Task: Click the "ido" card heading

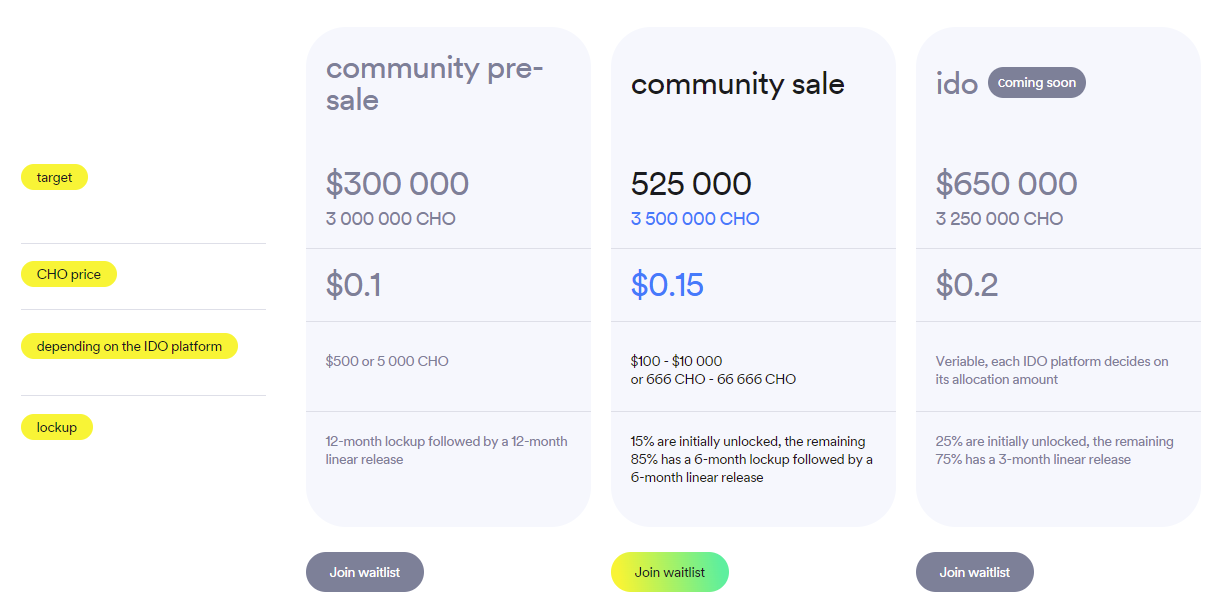Action: point(957,84)
